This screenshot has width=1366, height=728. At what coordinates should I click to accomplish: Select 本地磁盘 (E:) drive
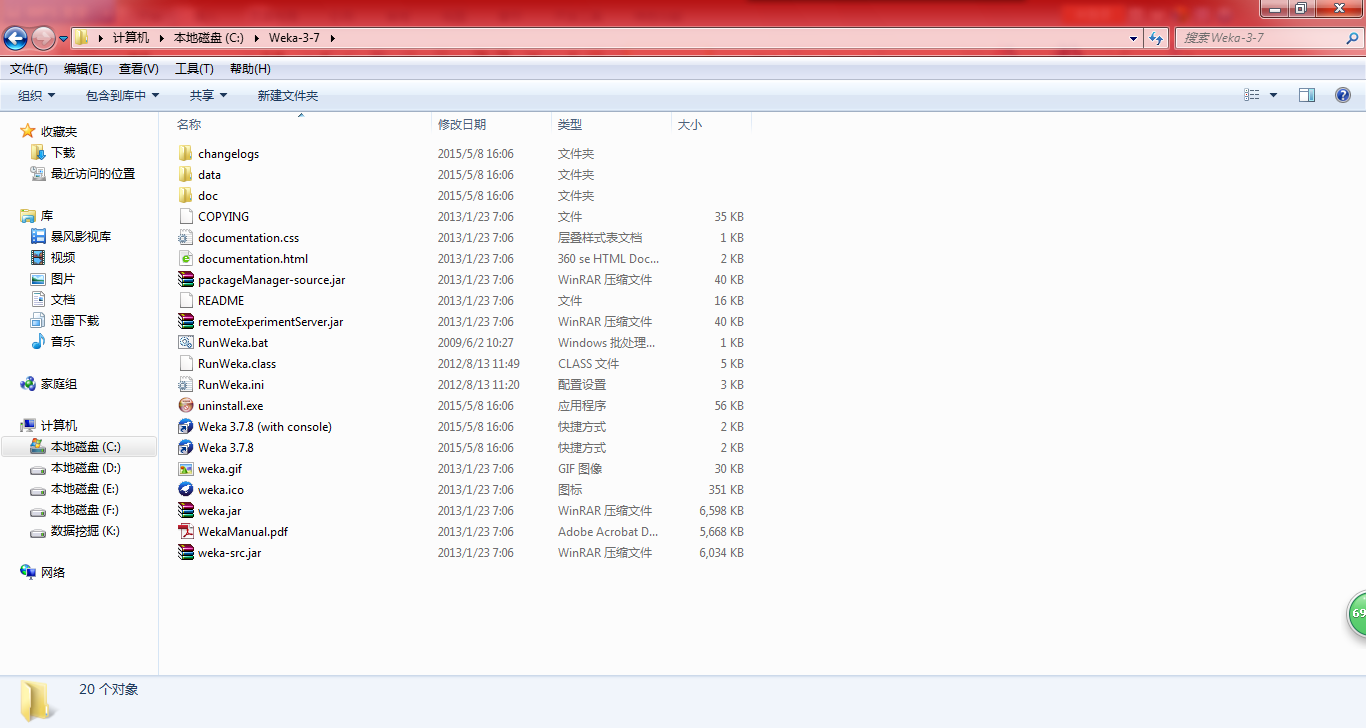[85, 489]
